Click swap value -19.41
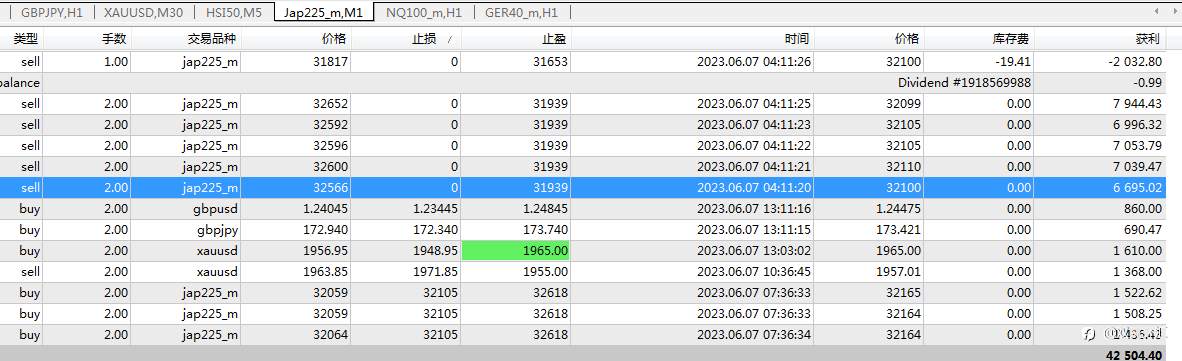The height and width of the screenshot is (361, 1182). (x=1013, y=62)
